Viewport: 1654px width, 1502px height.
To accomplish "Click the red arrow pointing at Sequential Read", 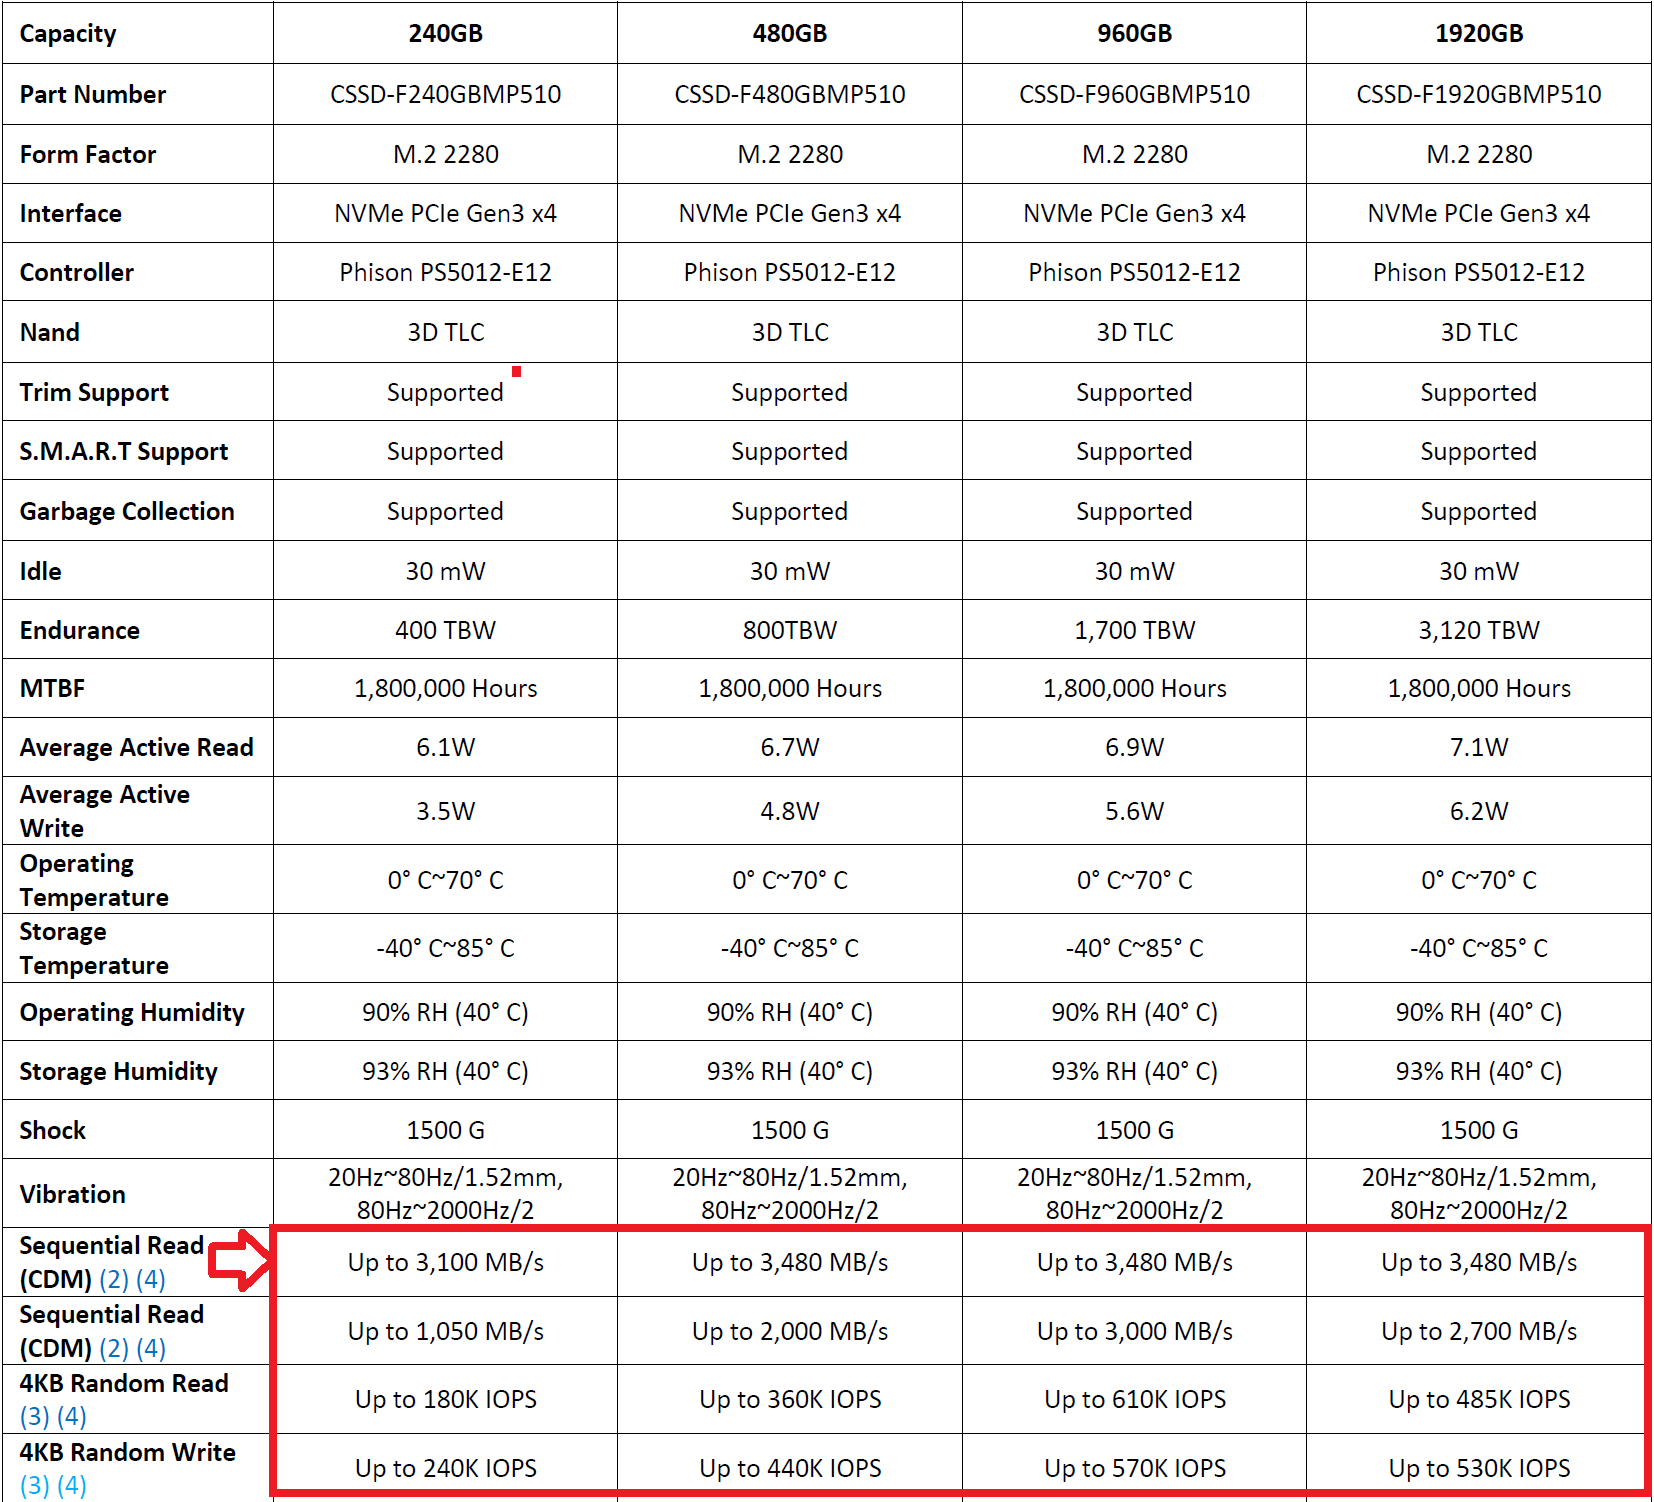I will click(240, 1259).
